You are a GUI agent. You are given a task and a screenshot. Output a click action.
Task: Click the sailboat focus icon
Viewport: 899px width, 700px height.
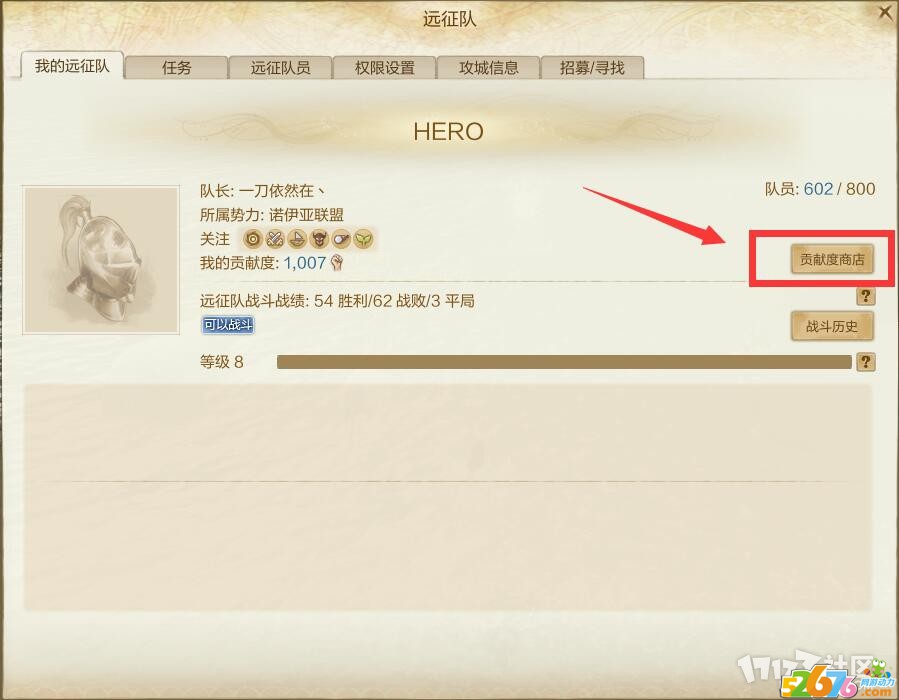297,238
